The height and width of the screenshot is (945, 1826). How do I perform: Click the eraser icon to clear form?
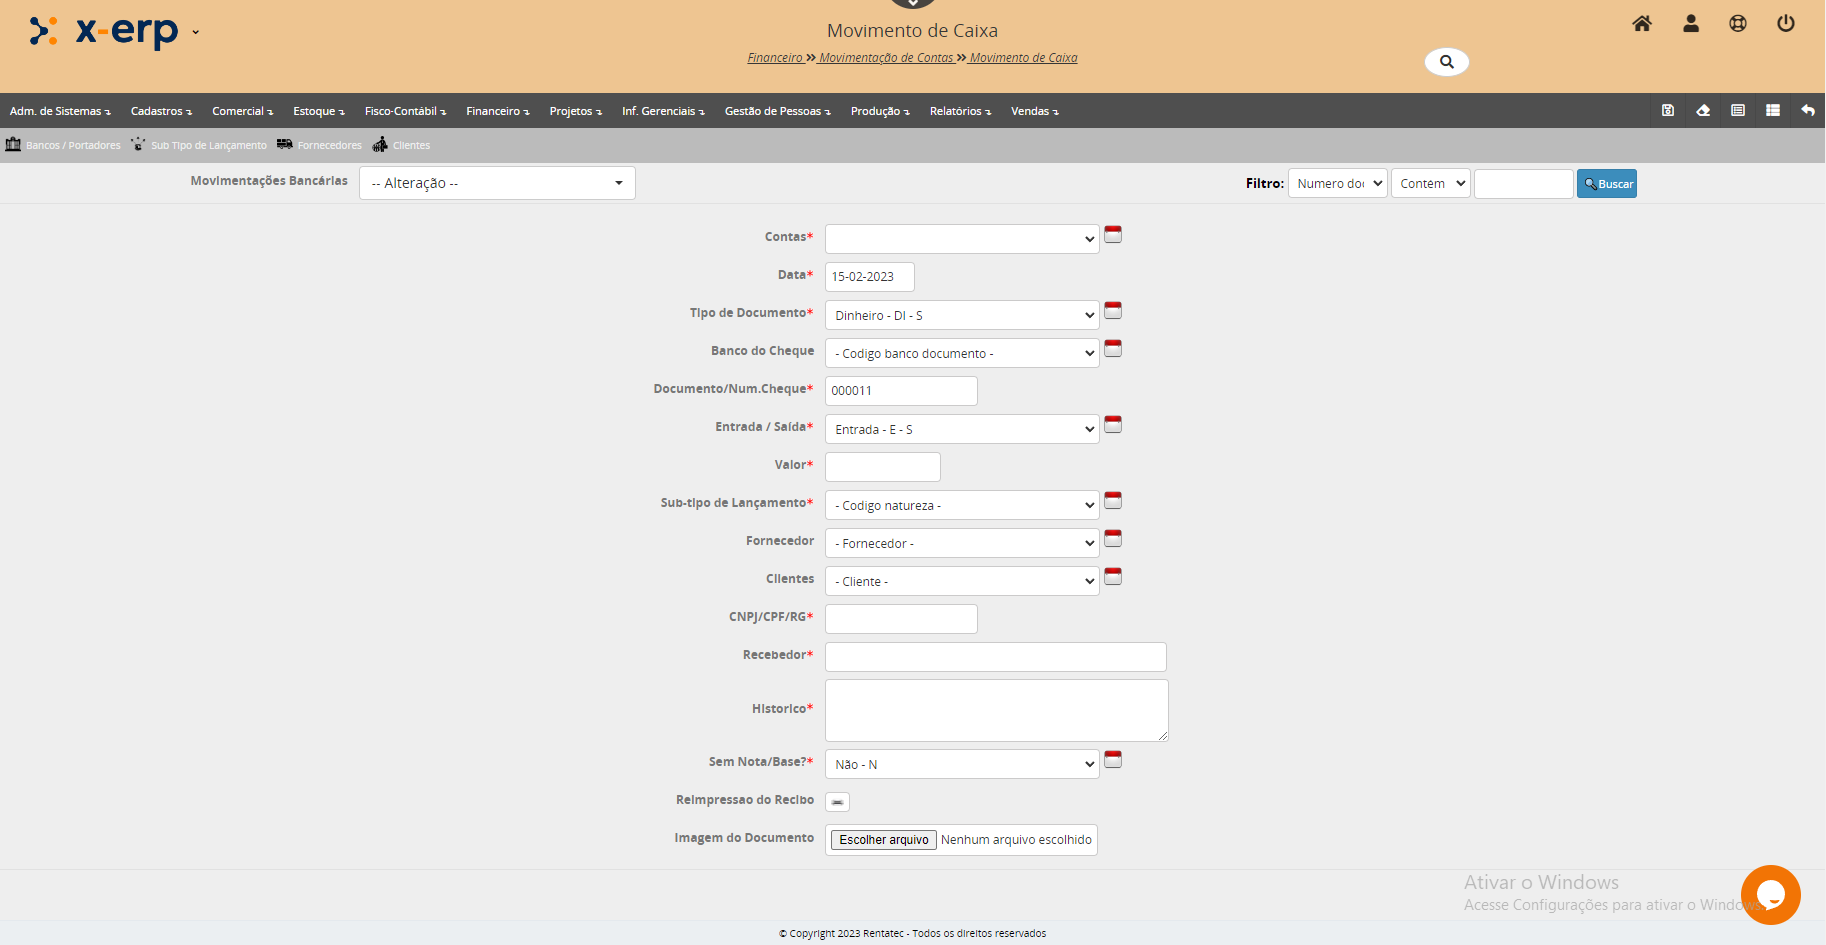click(x=1703, y=111)
